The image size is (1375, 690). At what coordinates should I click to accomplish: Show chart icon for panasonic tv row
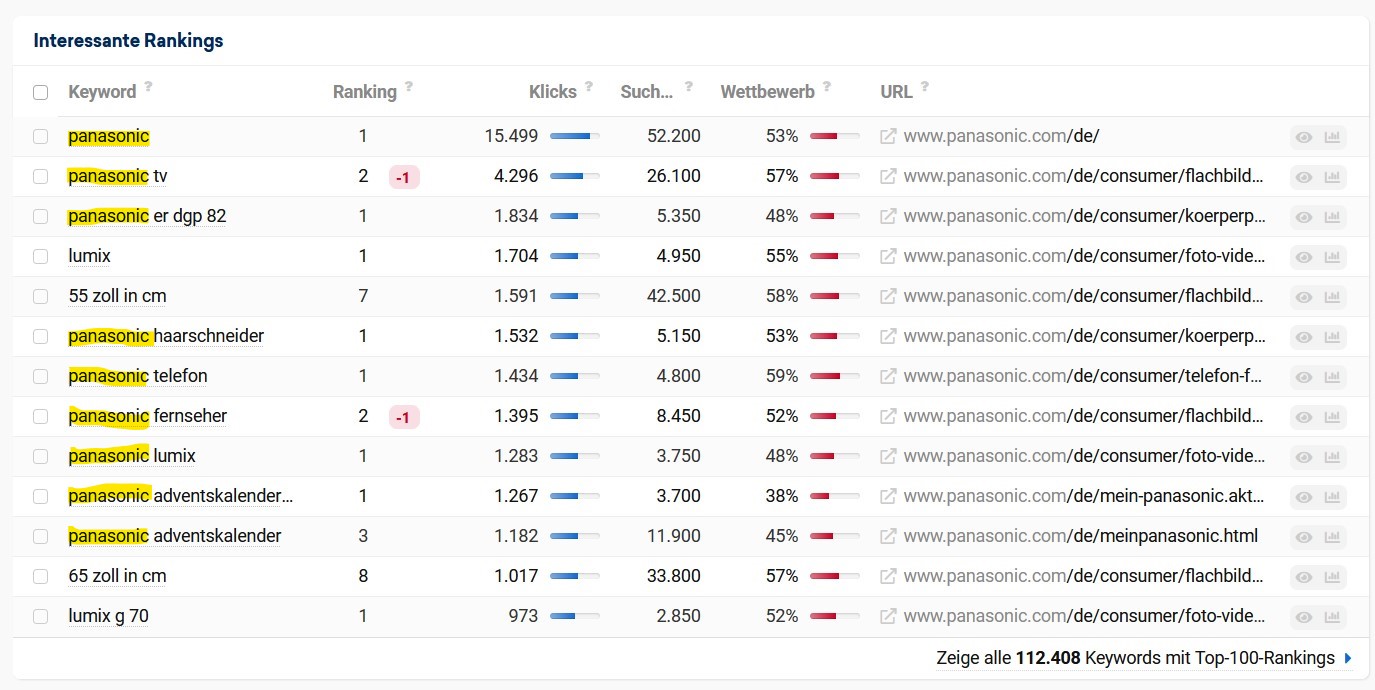click(x=1332, y=177)
